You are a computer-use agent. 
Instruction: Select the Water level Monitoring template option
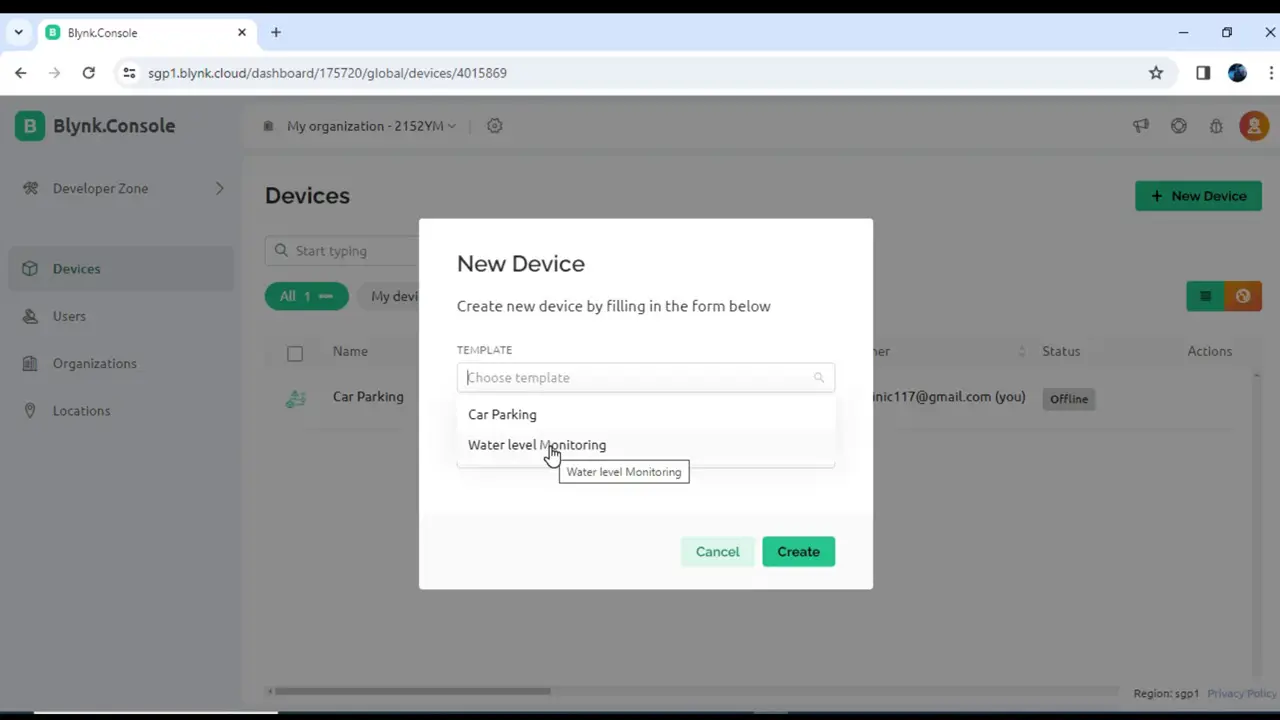645,445
